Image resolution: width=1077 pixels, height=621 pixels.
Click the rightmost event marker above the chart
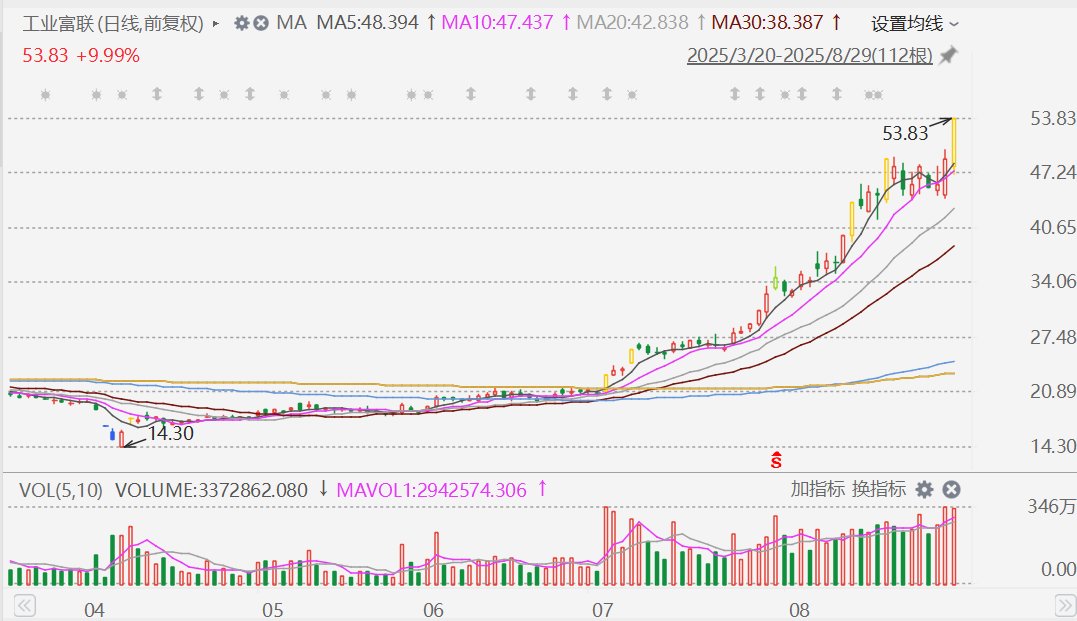click(877, 94)
